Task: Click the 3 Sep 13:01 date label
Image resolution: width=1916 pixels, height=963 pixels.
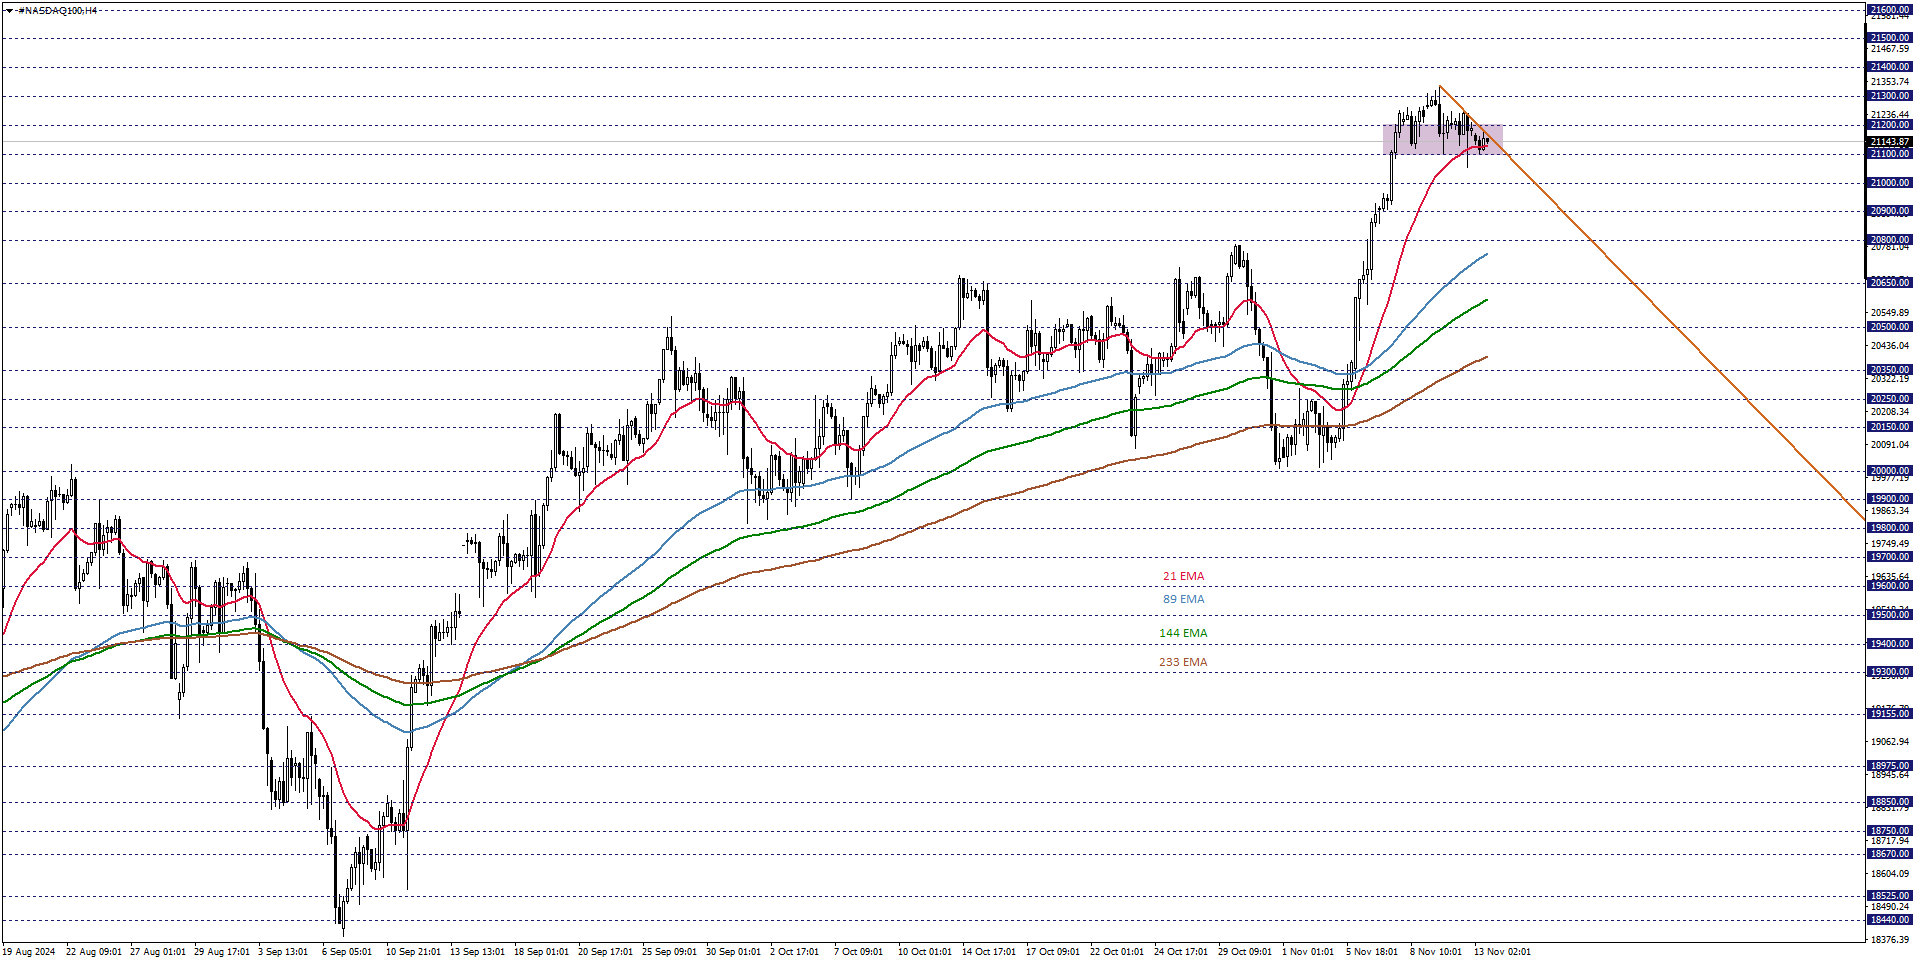Action: [283, 952]
